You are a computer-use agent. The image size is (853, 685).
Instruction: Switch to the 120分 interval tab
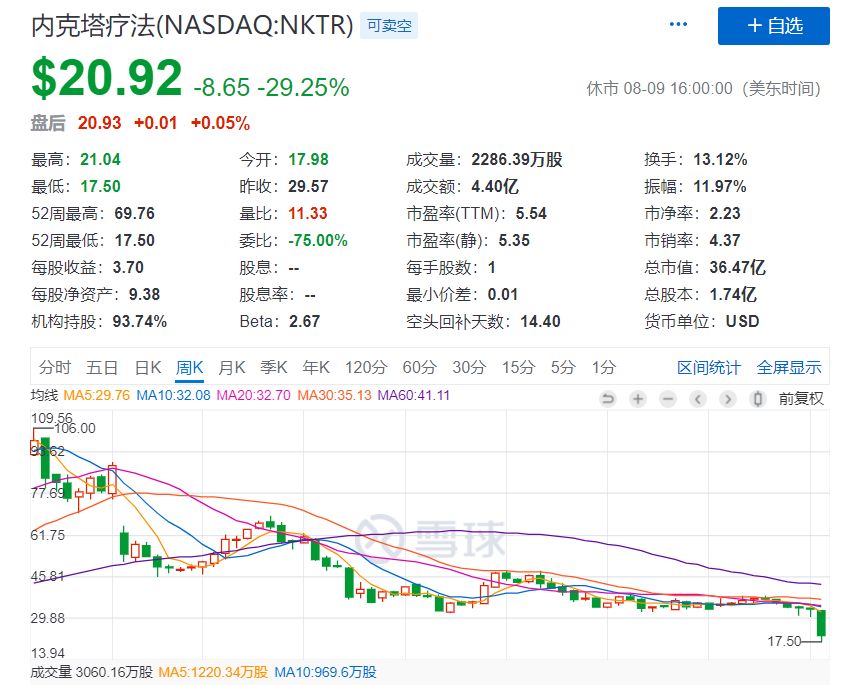click(366, 367)
